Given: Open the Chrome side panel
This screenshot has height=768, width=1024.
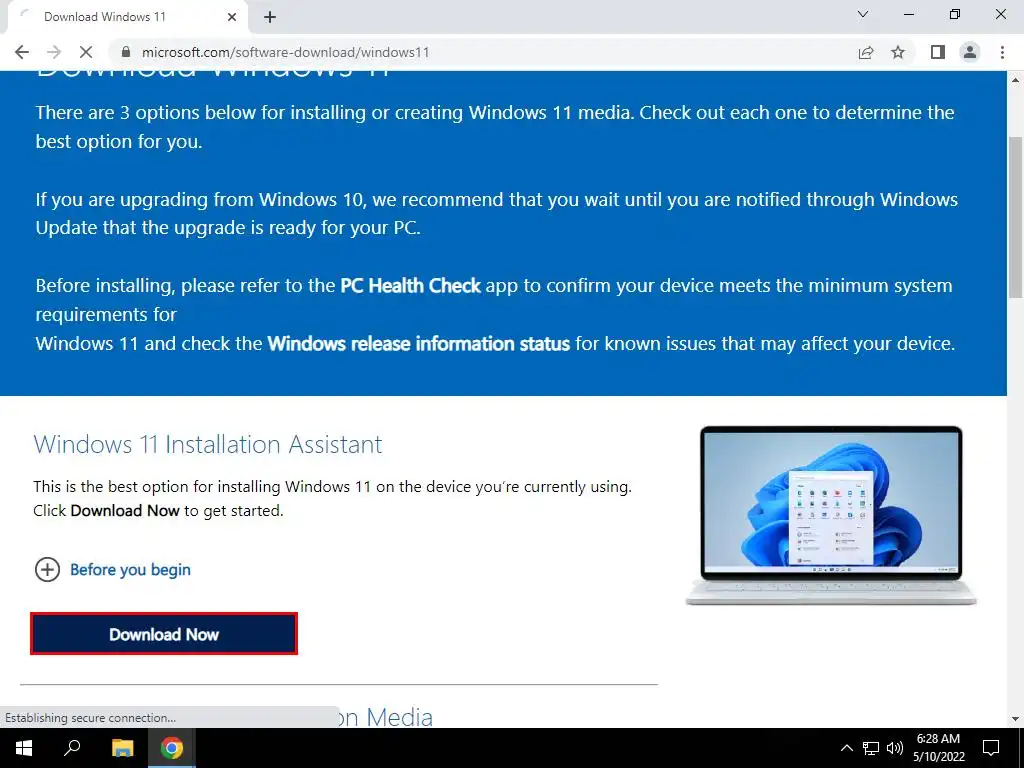Looking at the screenshot, I should 938,52.
